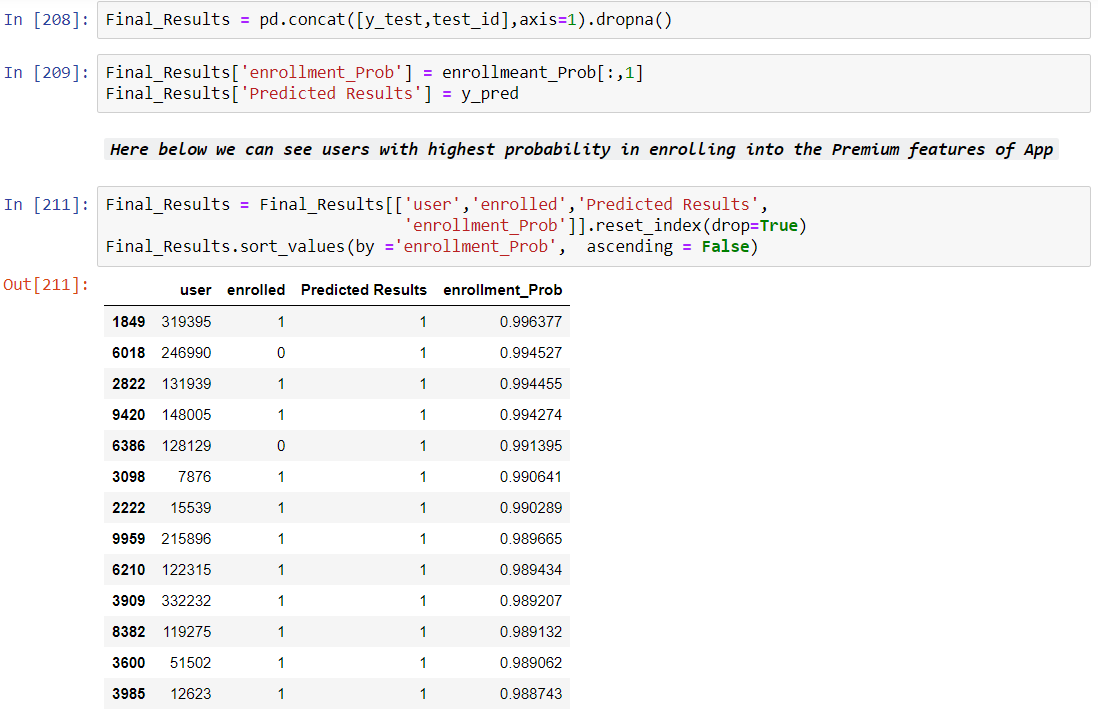Select probability value 0.989132
This screenshot has height=717, width=1098.
[x=531, y=632]
